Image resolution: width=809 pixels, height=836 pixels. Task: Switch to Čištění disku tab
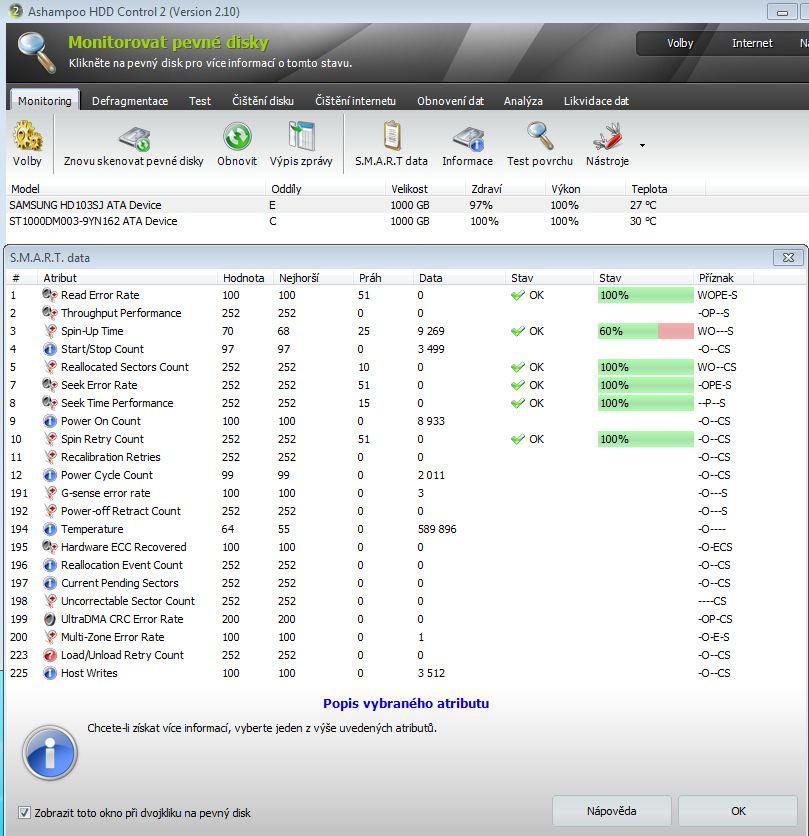coord(262,101)
